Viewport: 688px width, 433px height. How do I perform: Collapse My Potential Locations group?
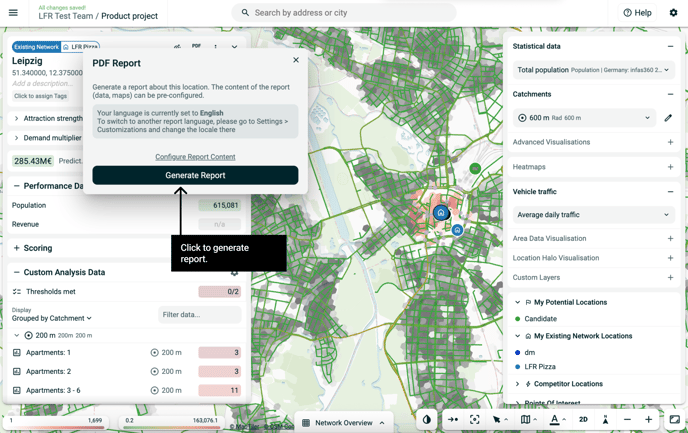tap(517, 302)
